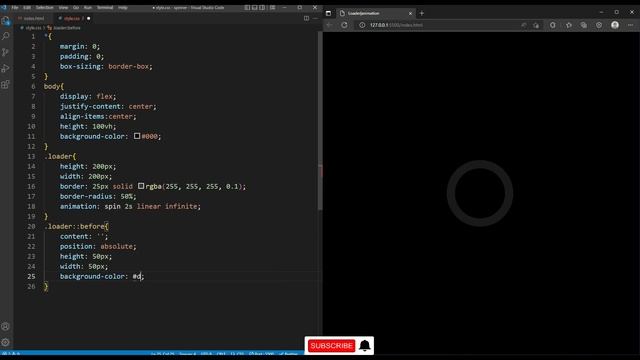Click Prettier in the status bar

pos(289,354)
